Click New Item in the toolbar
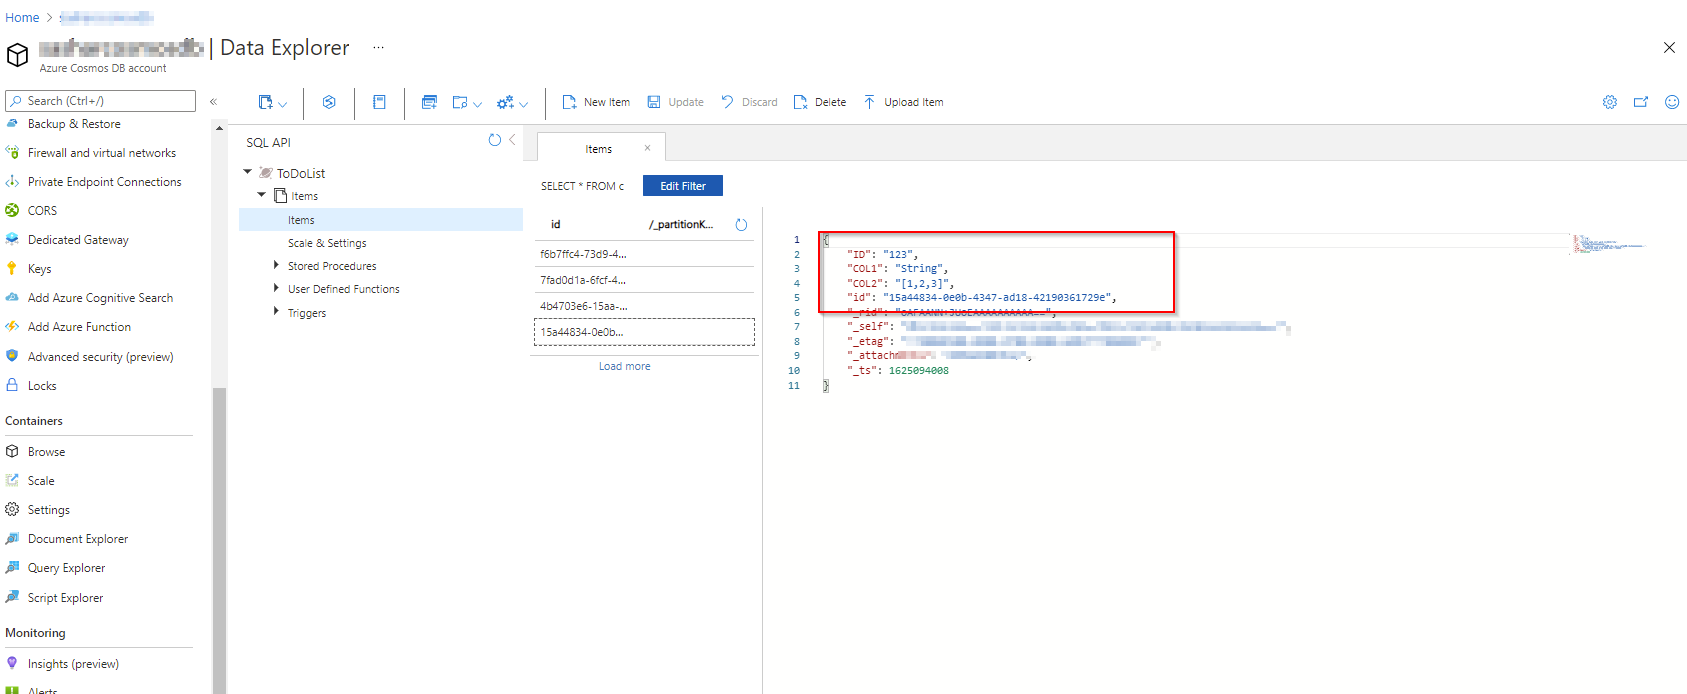Screen dimensions: 1687x694 (596, 102)
